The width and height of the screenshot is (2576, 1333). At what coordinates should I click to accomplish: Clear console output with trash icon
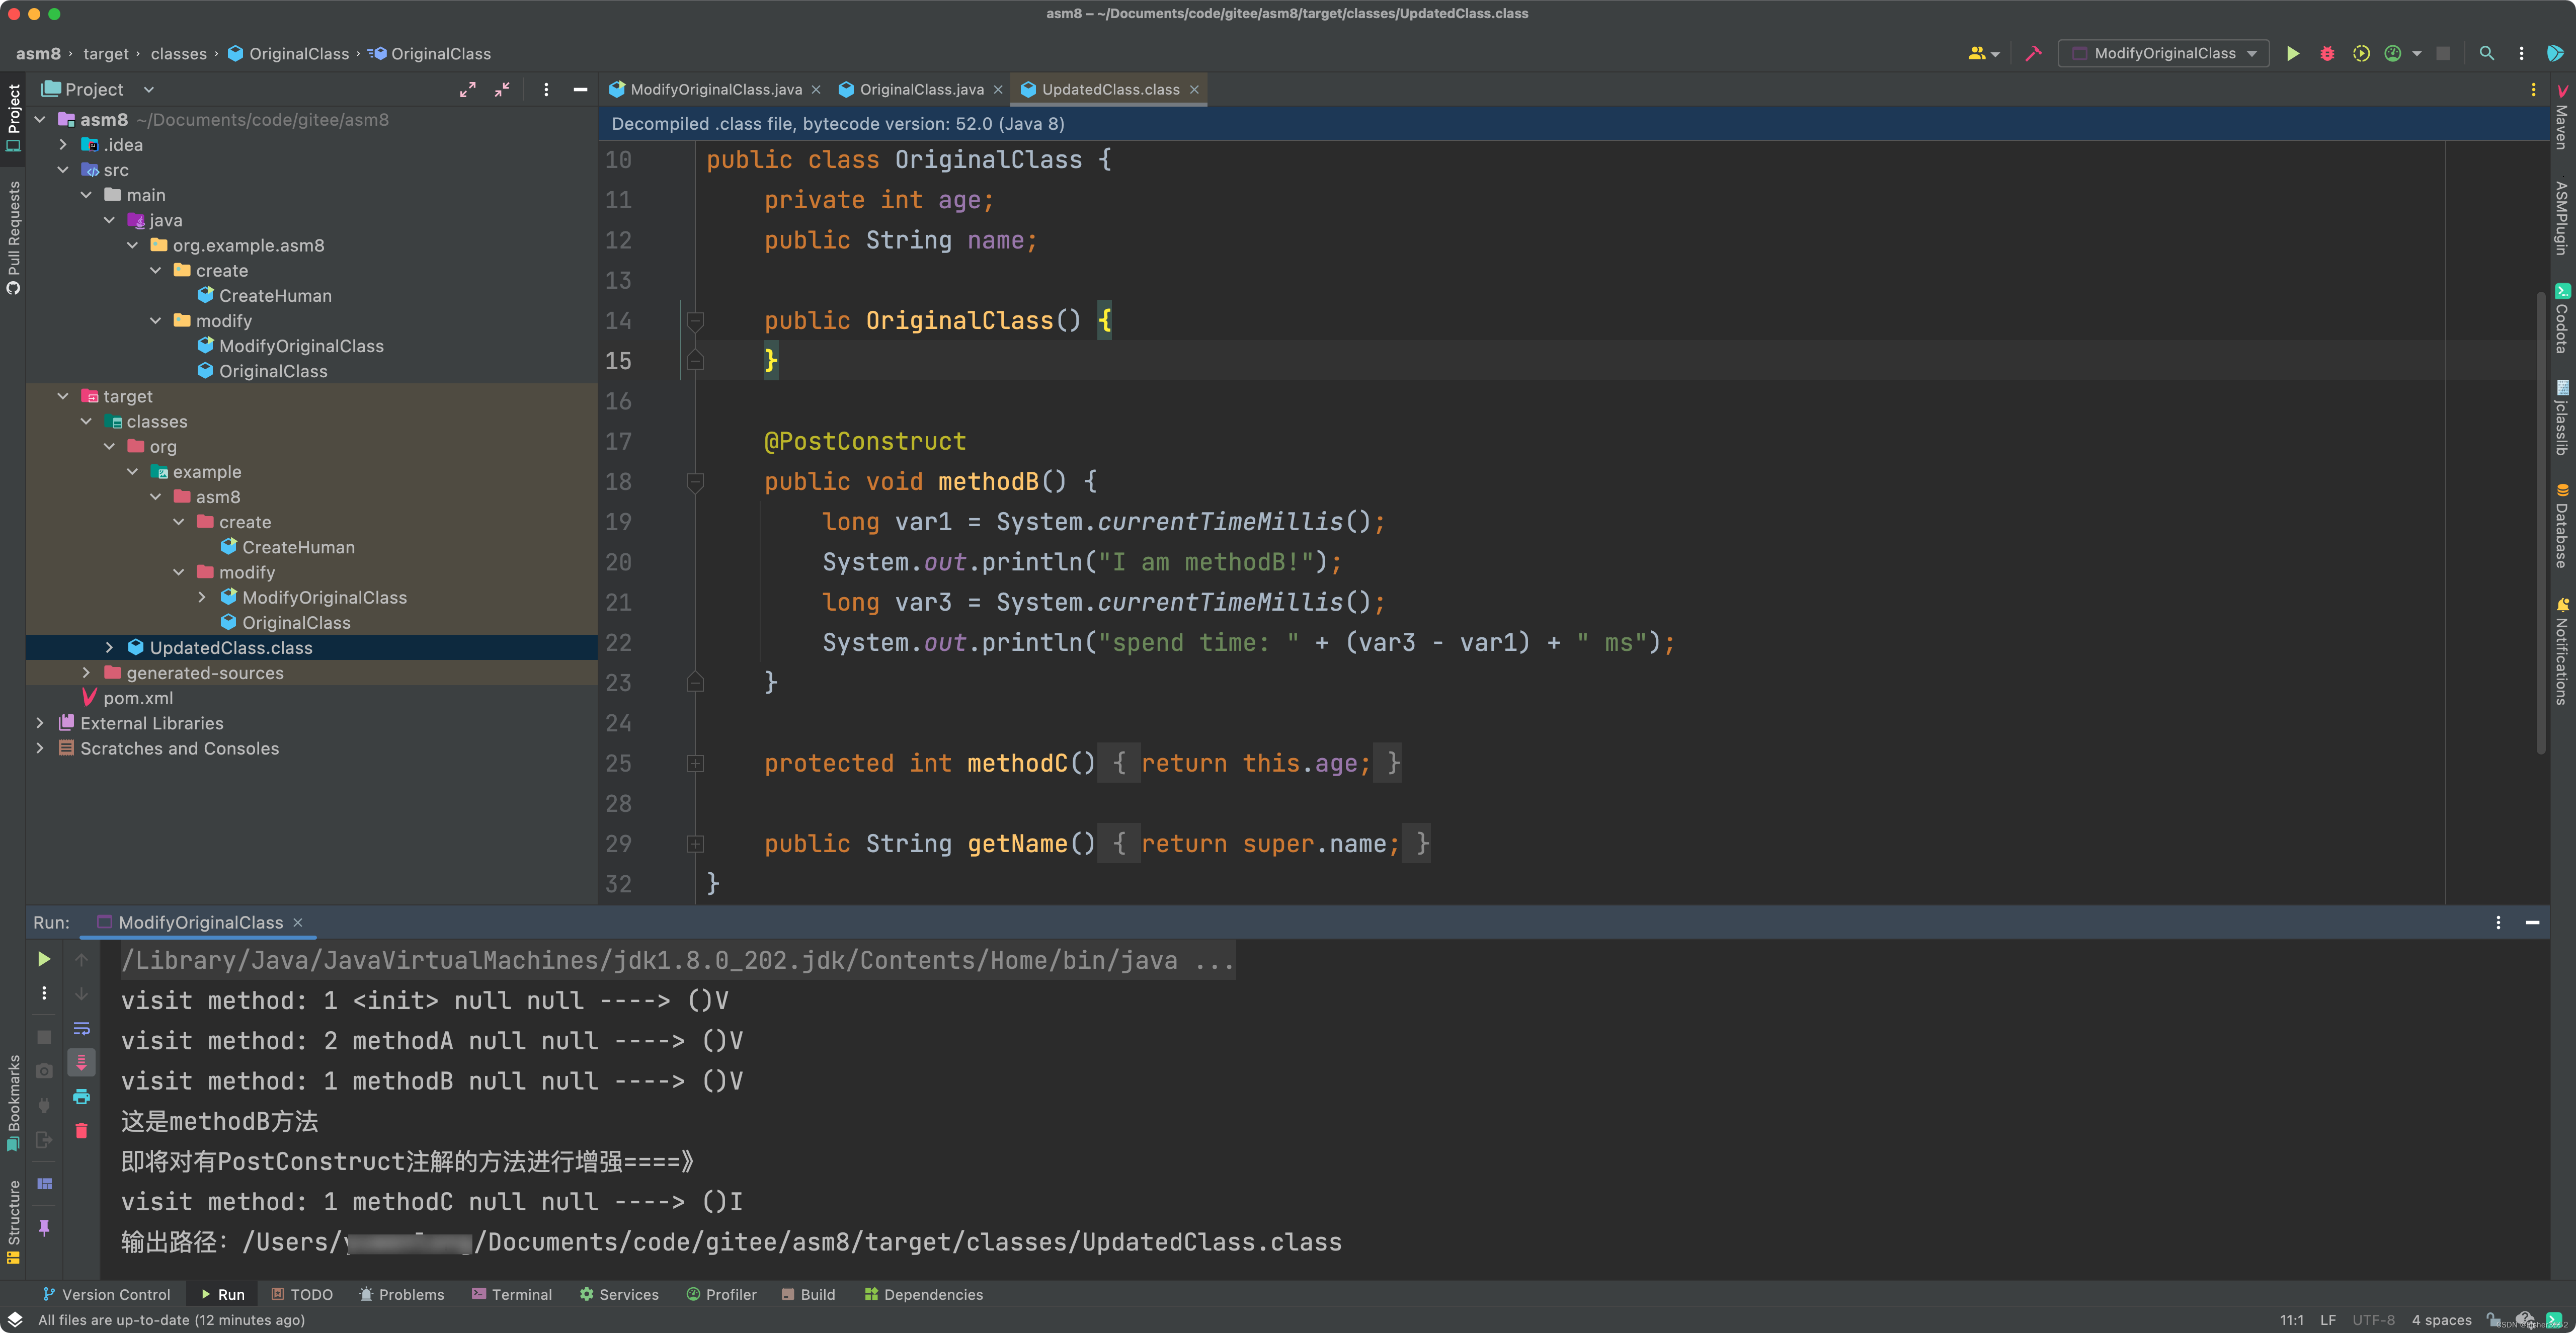tap(81, 1131)
